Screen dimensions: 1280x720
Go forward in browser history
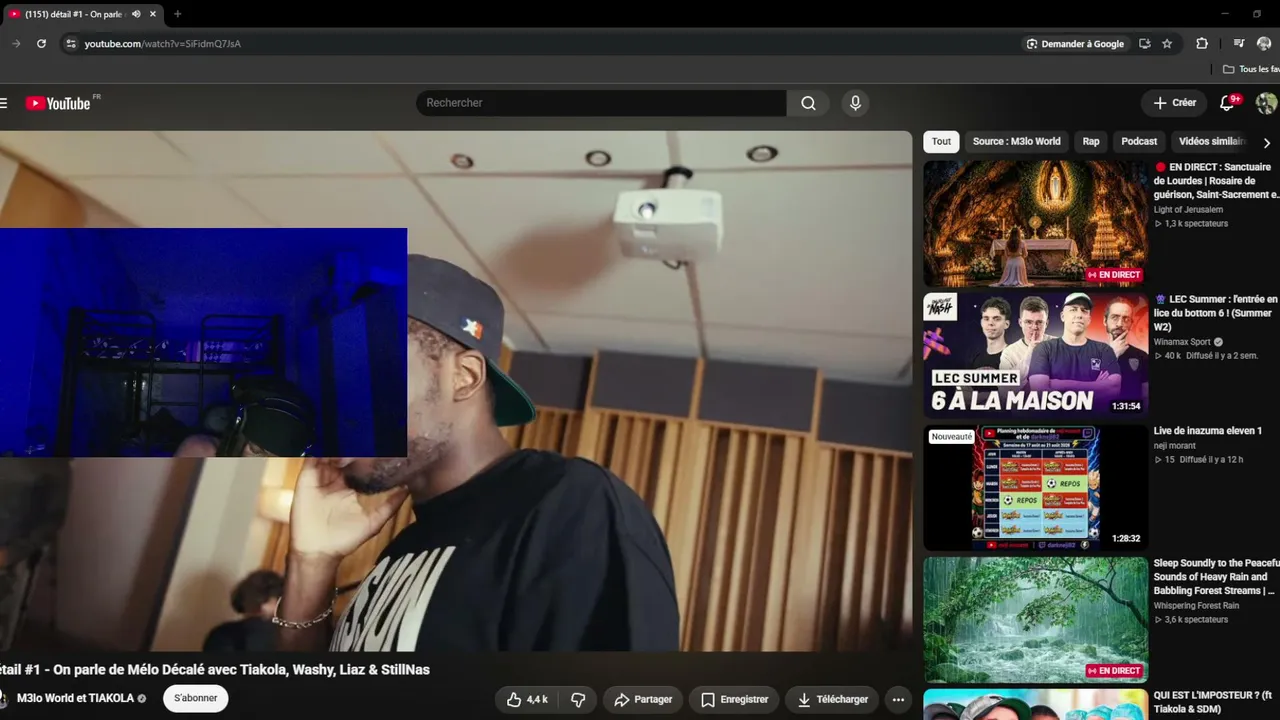pyautogui.click(x=15, y=44)
